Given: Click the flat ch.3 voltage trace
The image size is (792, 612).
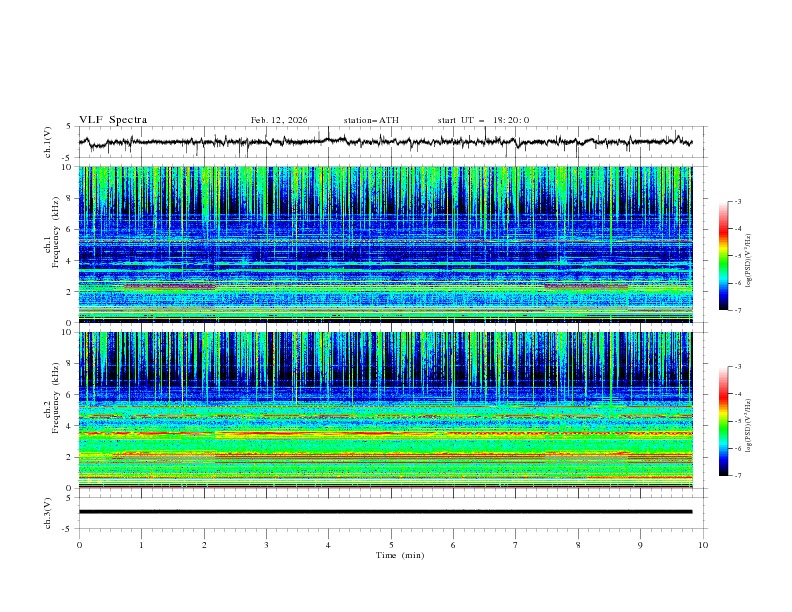Looking at the screenshot, I should 385,512.
